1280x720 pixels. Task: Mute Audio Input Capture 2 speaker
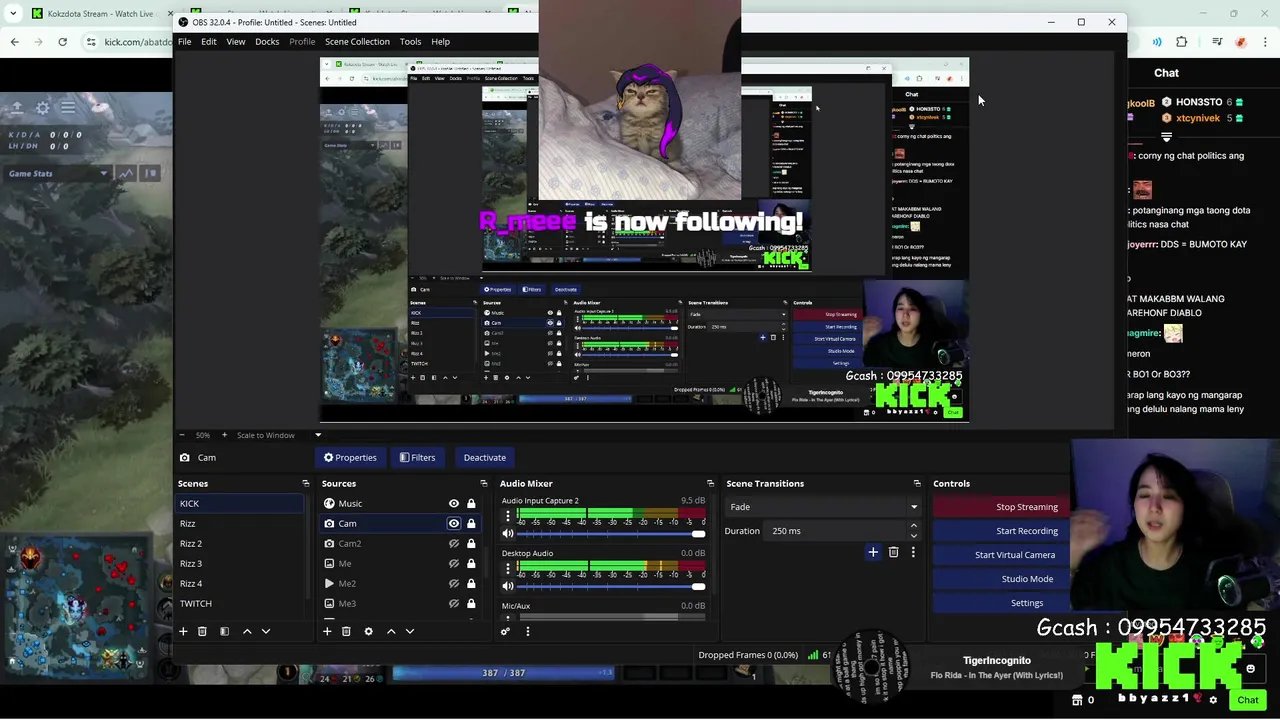coord(507,533)
